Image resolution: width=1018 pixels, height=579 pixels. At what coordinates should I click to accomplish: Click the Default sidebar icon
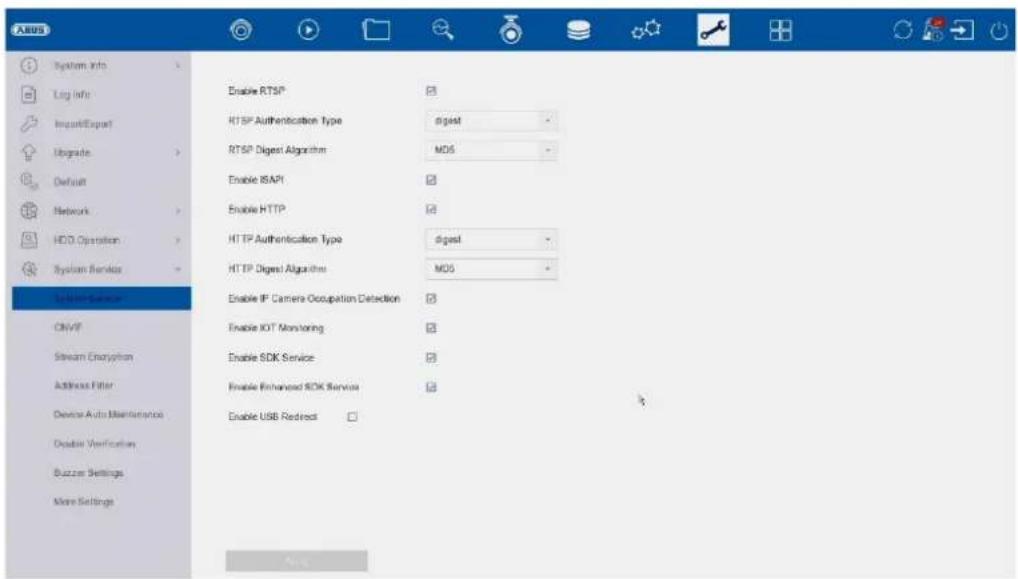coord(29,182)
